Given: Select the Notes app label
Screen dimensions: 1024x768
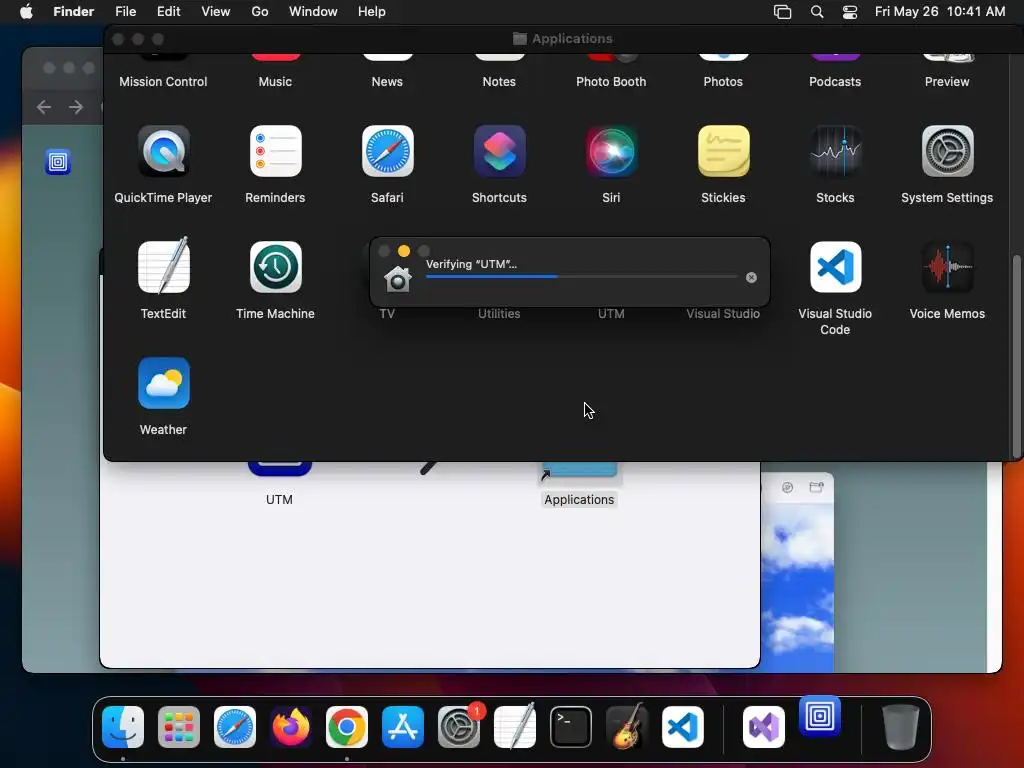Looking at the screenshot, I should tap(499, 82).
